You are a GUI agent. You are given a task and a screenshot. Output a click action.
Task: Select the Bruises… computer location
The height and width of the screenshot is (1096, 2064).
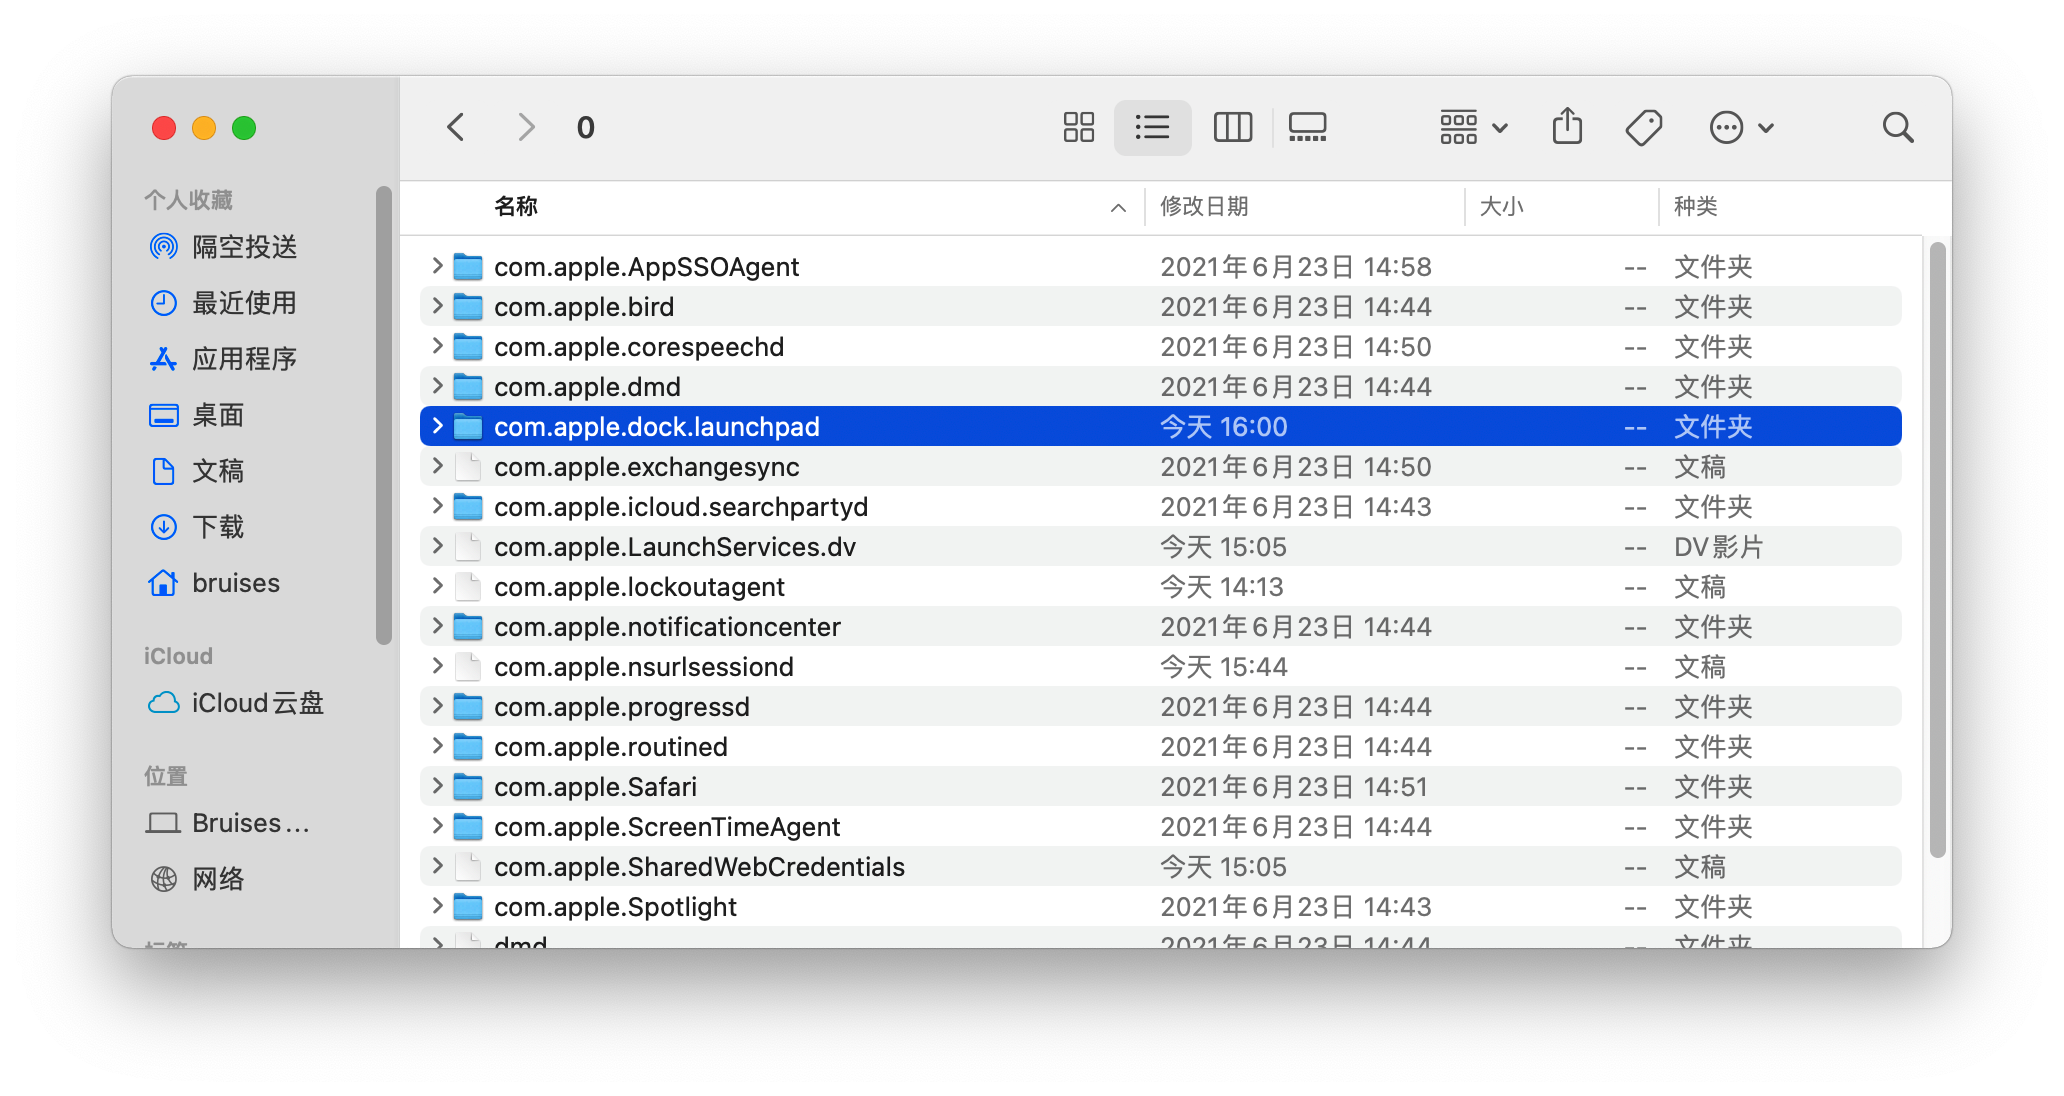(x=228, y=823)
